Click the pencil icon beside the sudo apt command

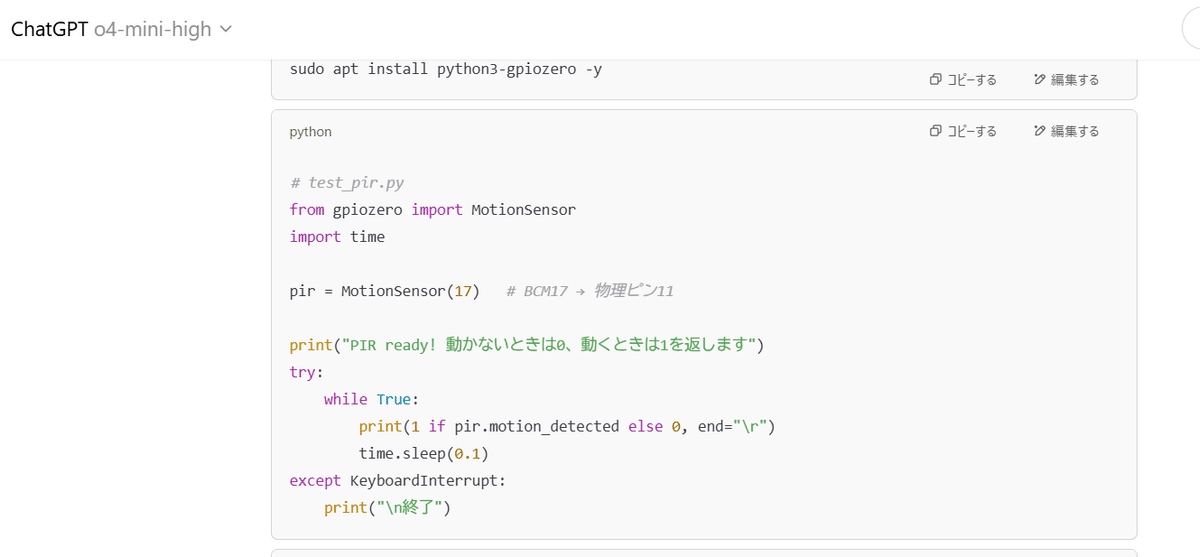[1040, 80]
